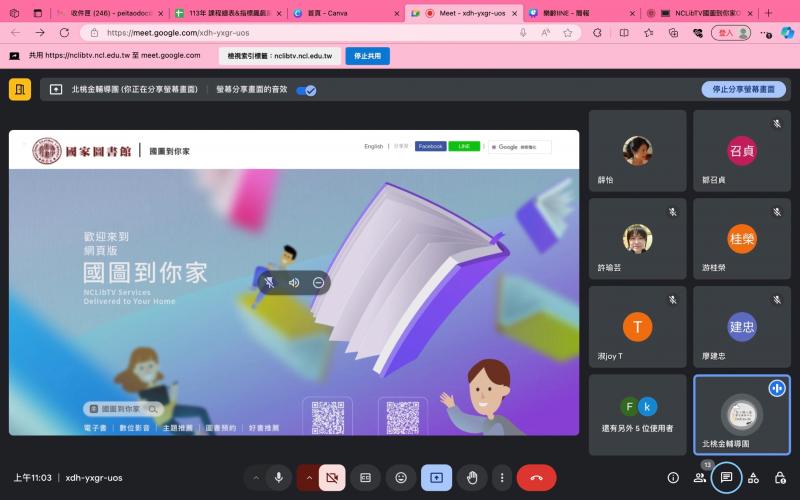Show the participants people panel

[x=699, y=478]
